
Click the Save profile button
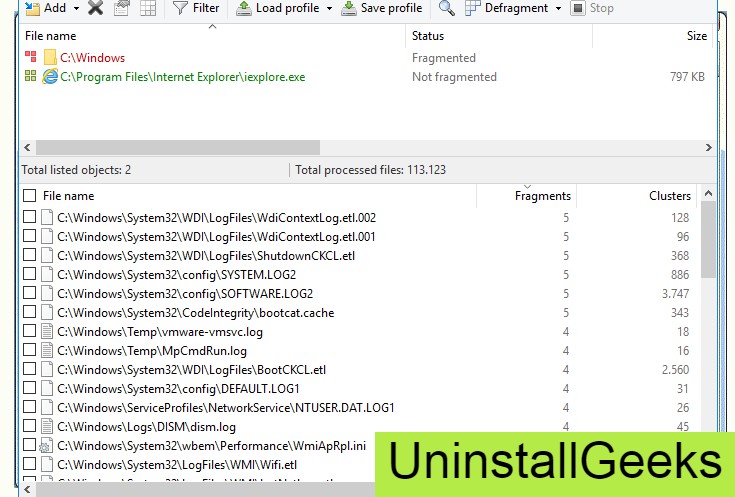pos(382,8)
